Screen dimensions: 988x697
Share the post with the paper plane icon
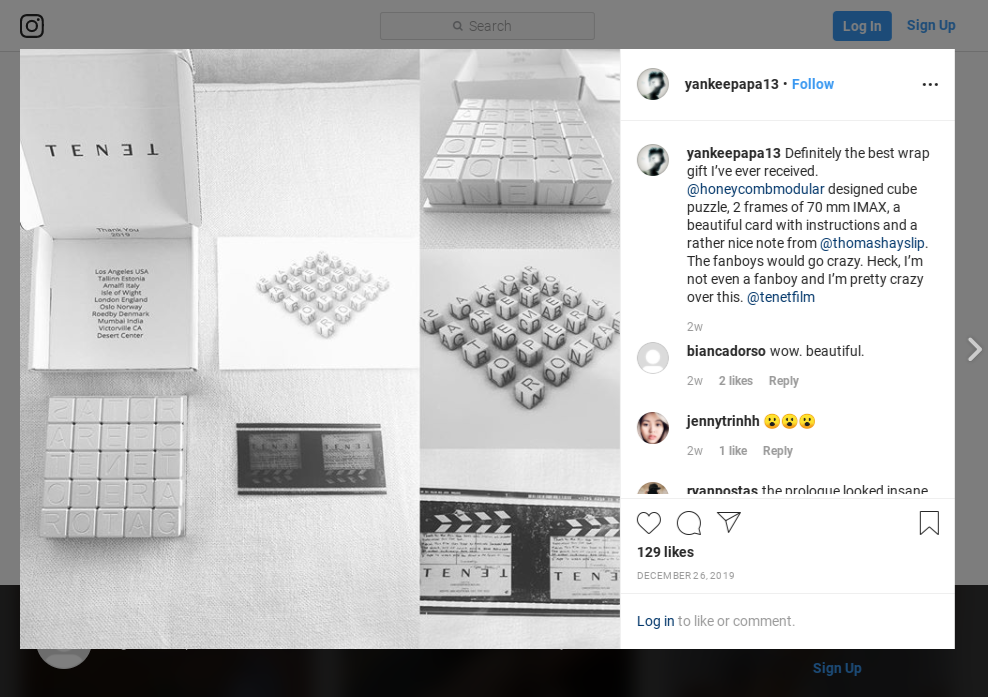coord(728,522)
